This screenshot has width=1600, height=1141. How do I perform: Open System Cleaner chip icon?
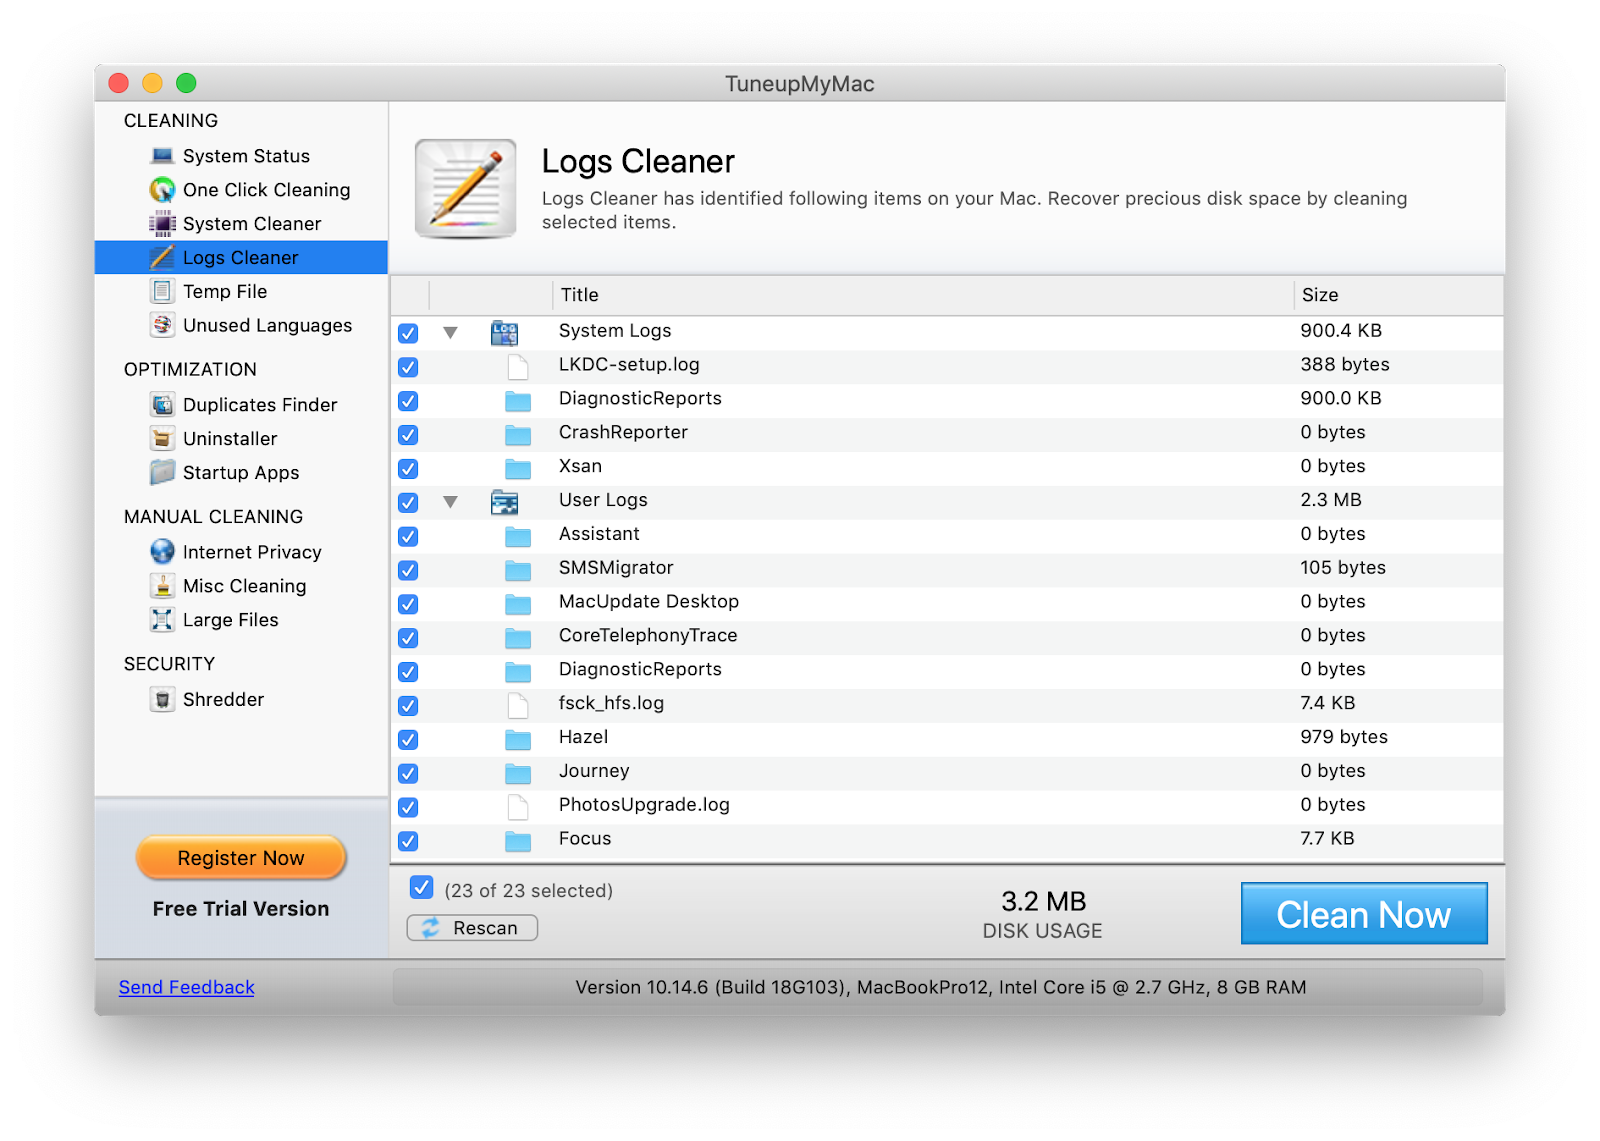pos(162,224)
